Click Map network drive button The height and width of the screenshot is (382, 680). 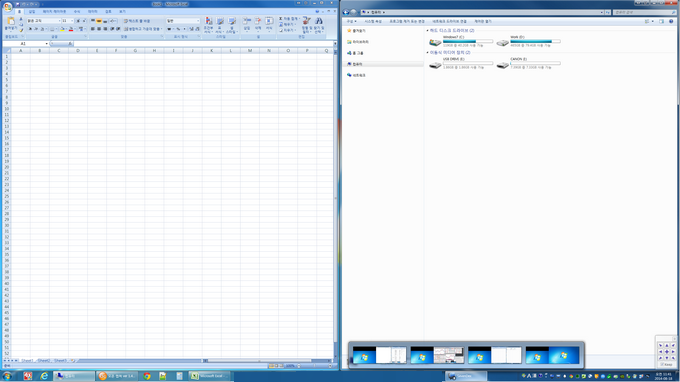tap(449, 21)
